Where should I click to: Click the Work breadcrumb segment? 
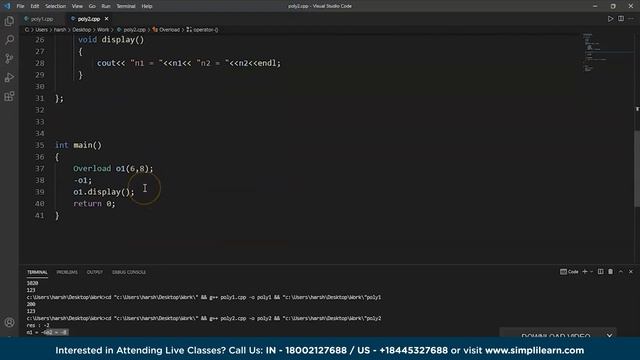tap(103, 30)
